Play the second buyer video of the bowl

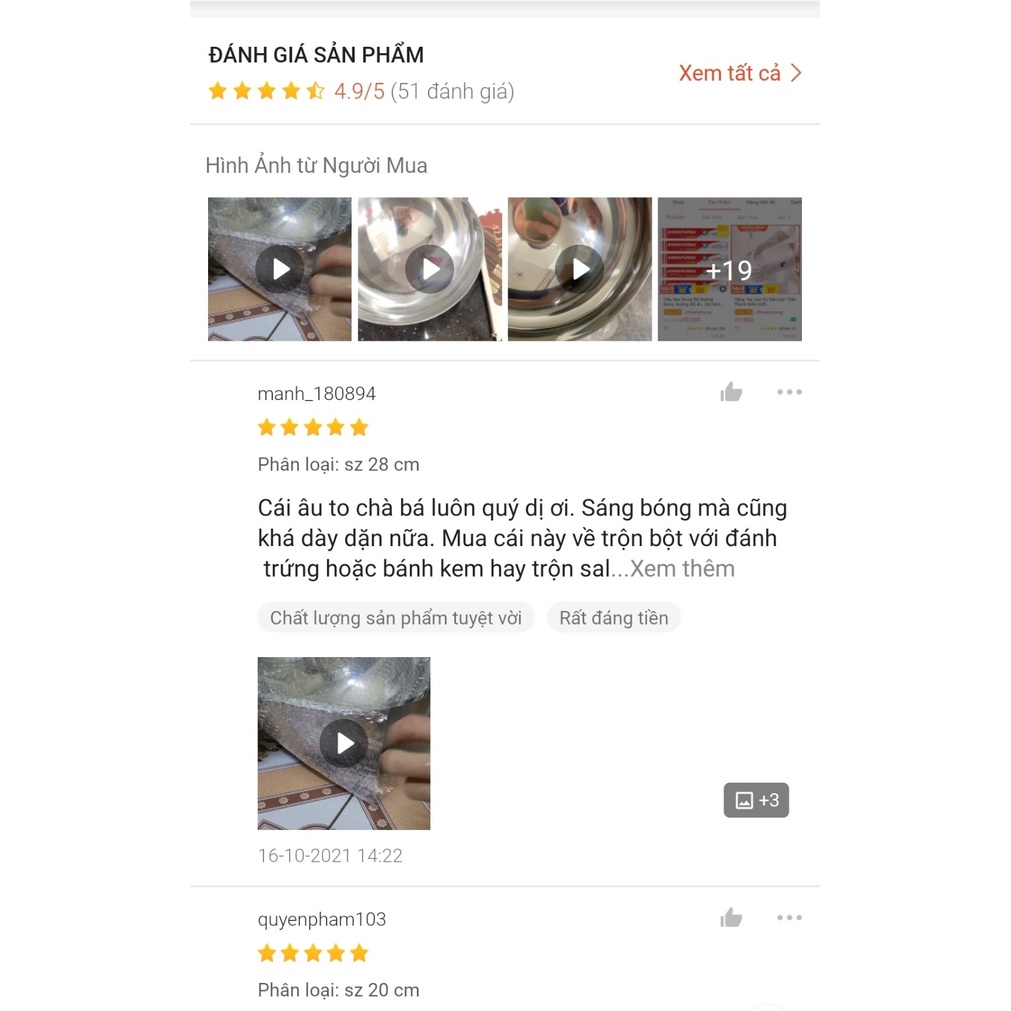[x=429, y=269]
